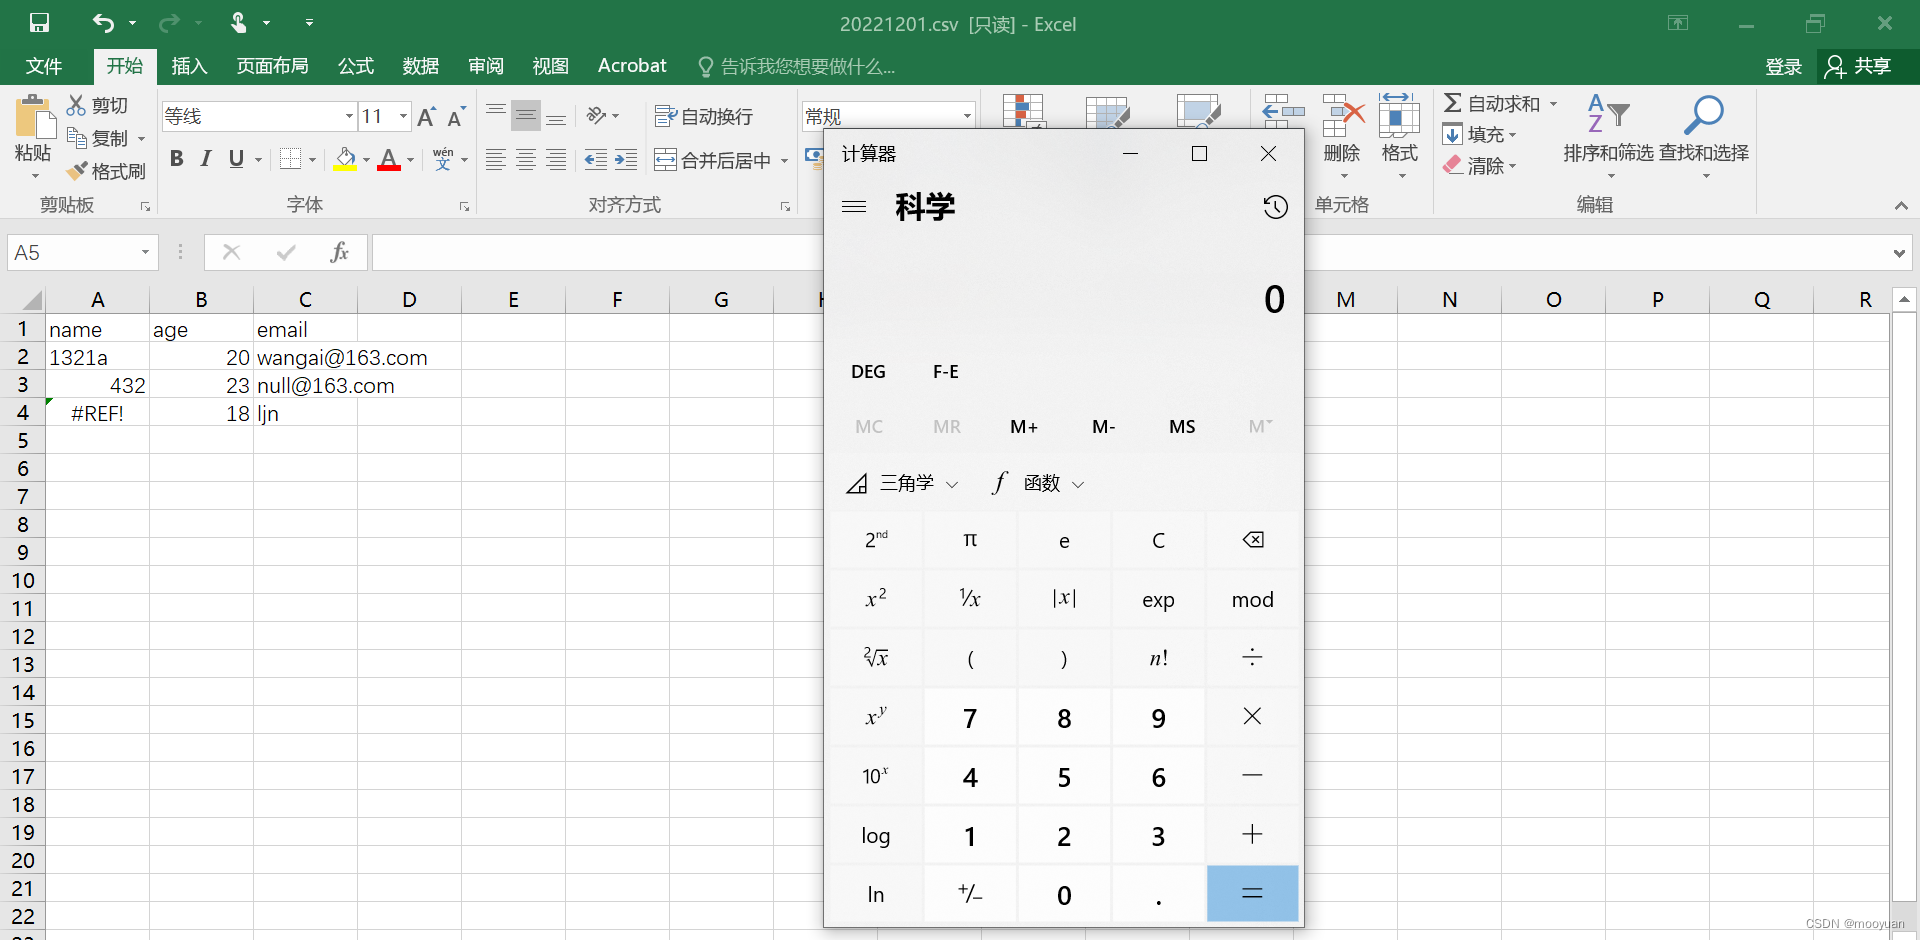This screenshot has width=1920, height=940.
Task: Click the Save icon in Excel title bar
Action: tap(39, 22)
